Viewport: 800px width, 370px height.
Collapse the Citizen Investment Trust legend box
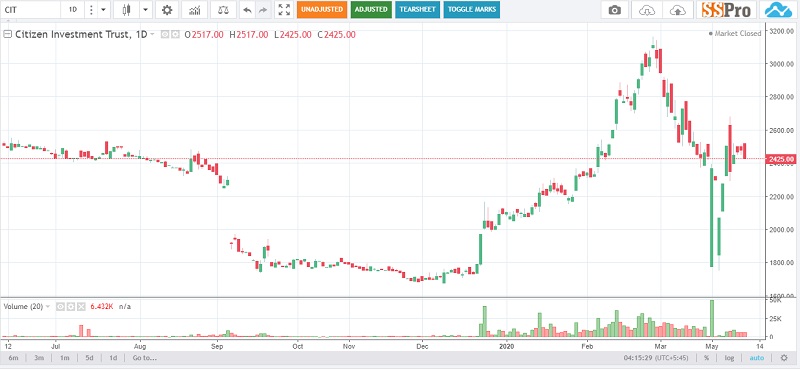8,35
